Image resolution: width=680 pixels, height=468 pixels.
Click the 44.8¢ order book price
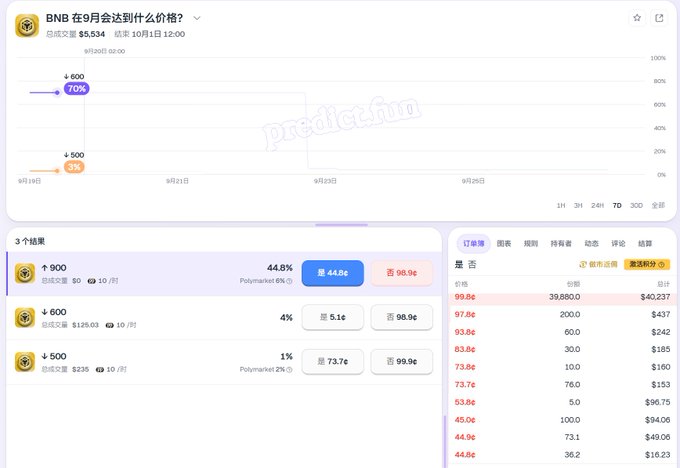[464, 455]
